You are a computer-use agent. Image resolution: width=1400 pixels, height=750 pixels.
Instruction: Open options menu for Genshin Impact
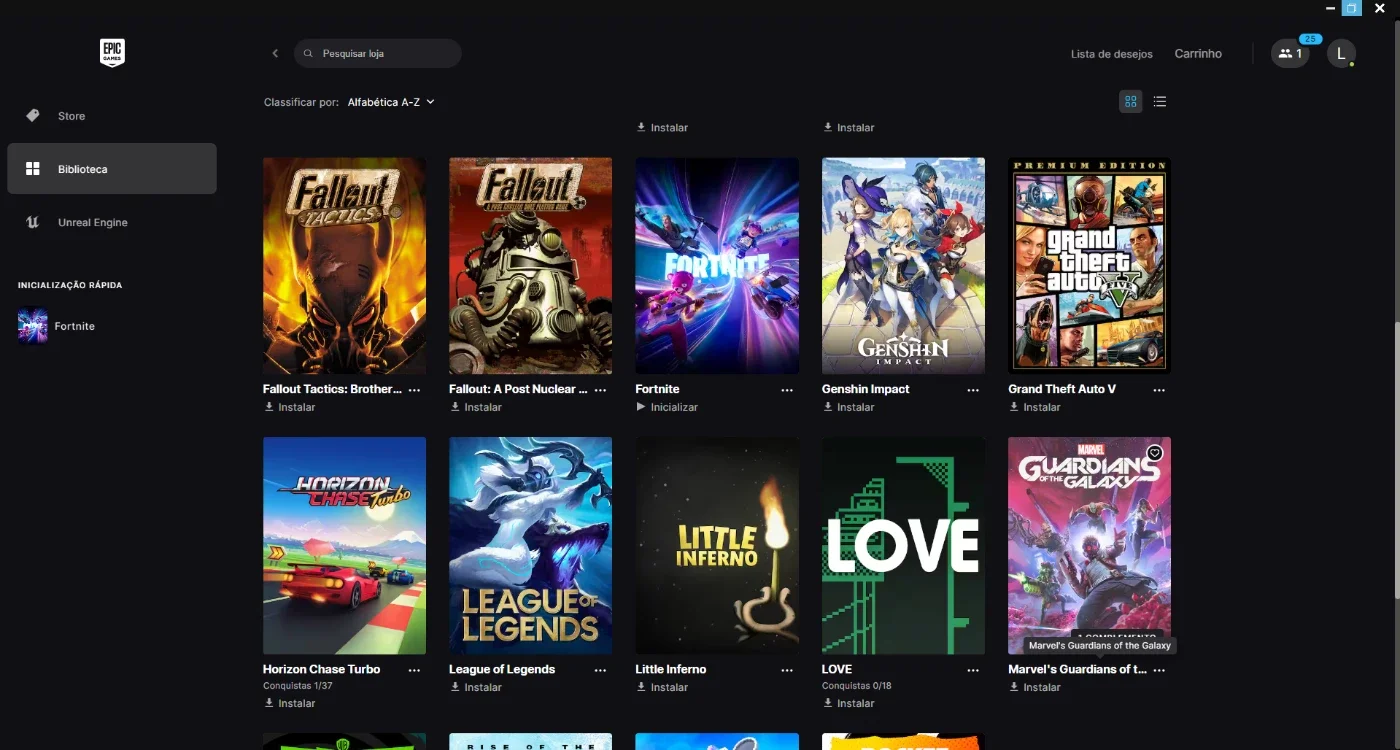(973, 390)
